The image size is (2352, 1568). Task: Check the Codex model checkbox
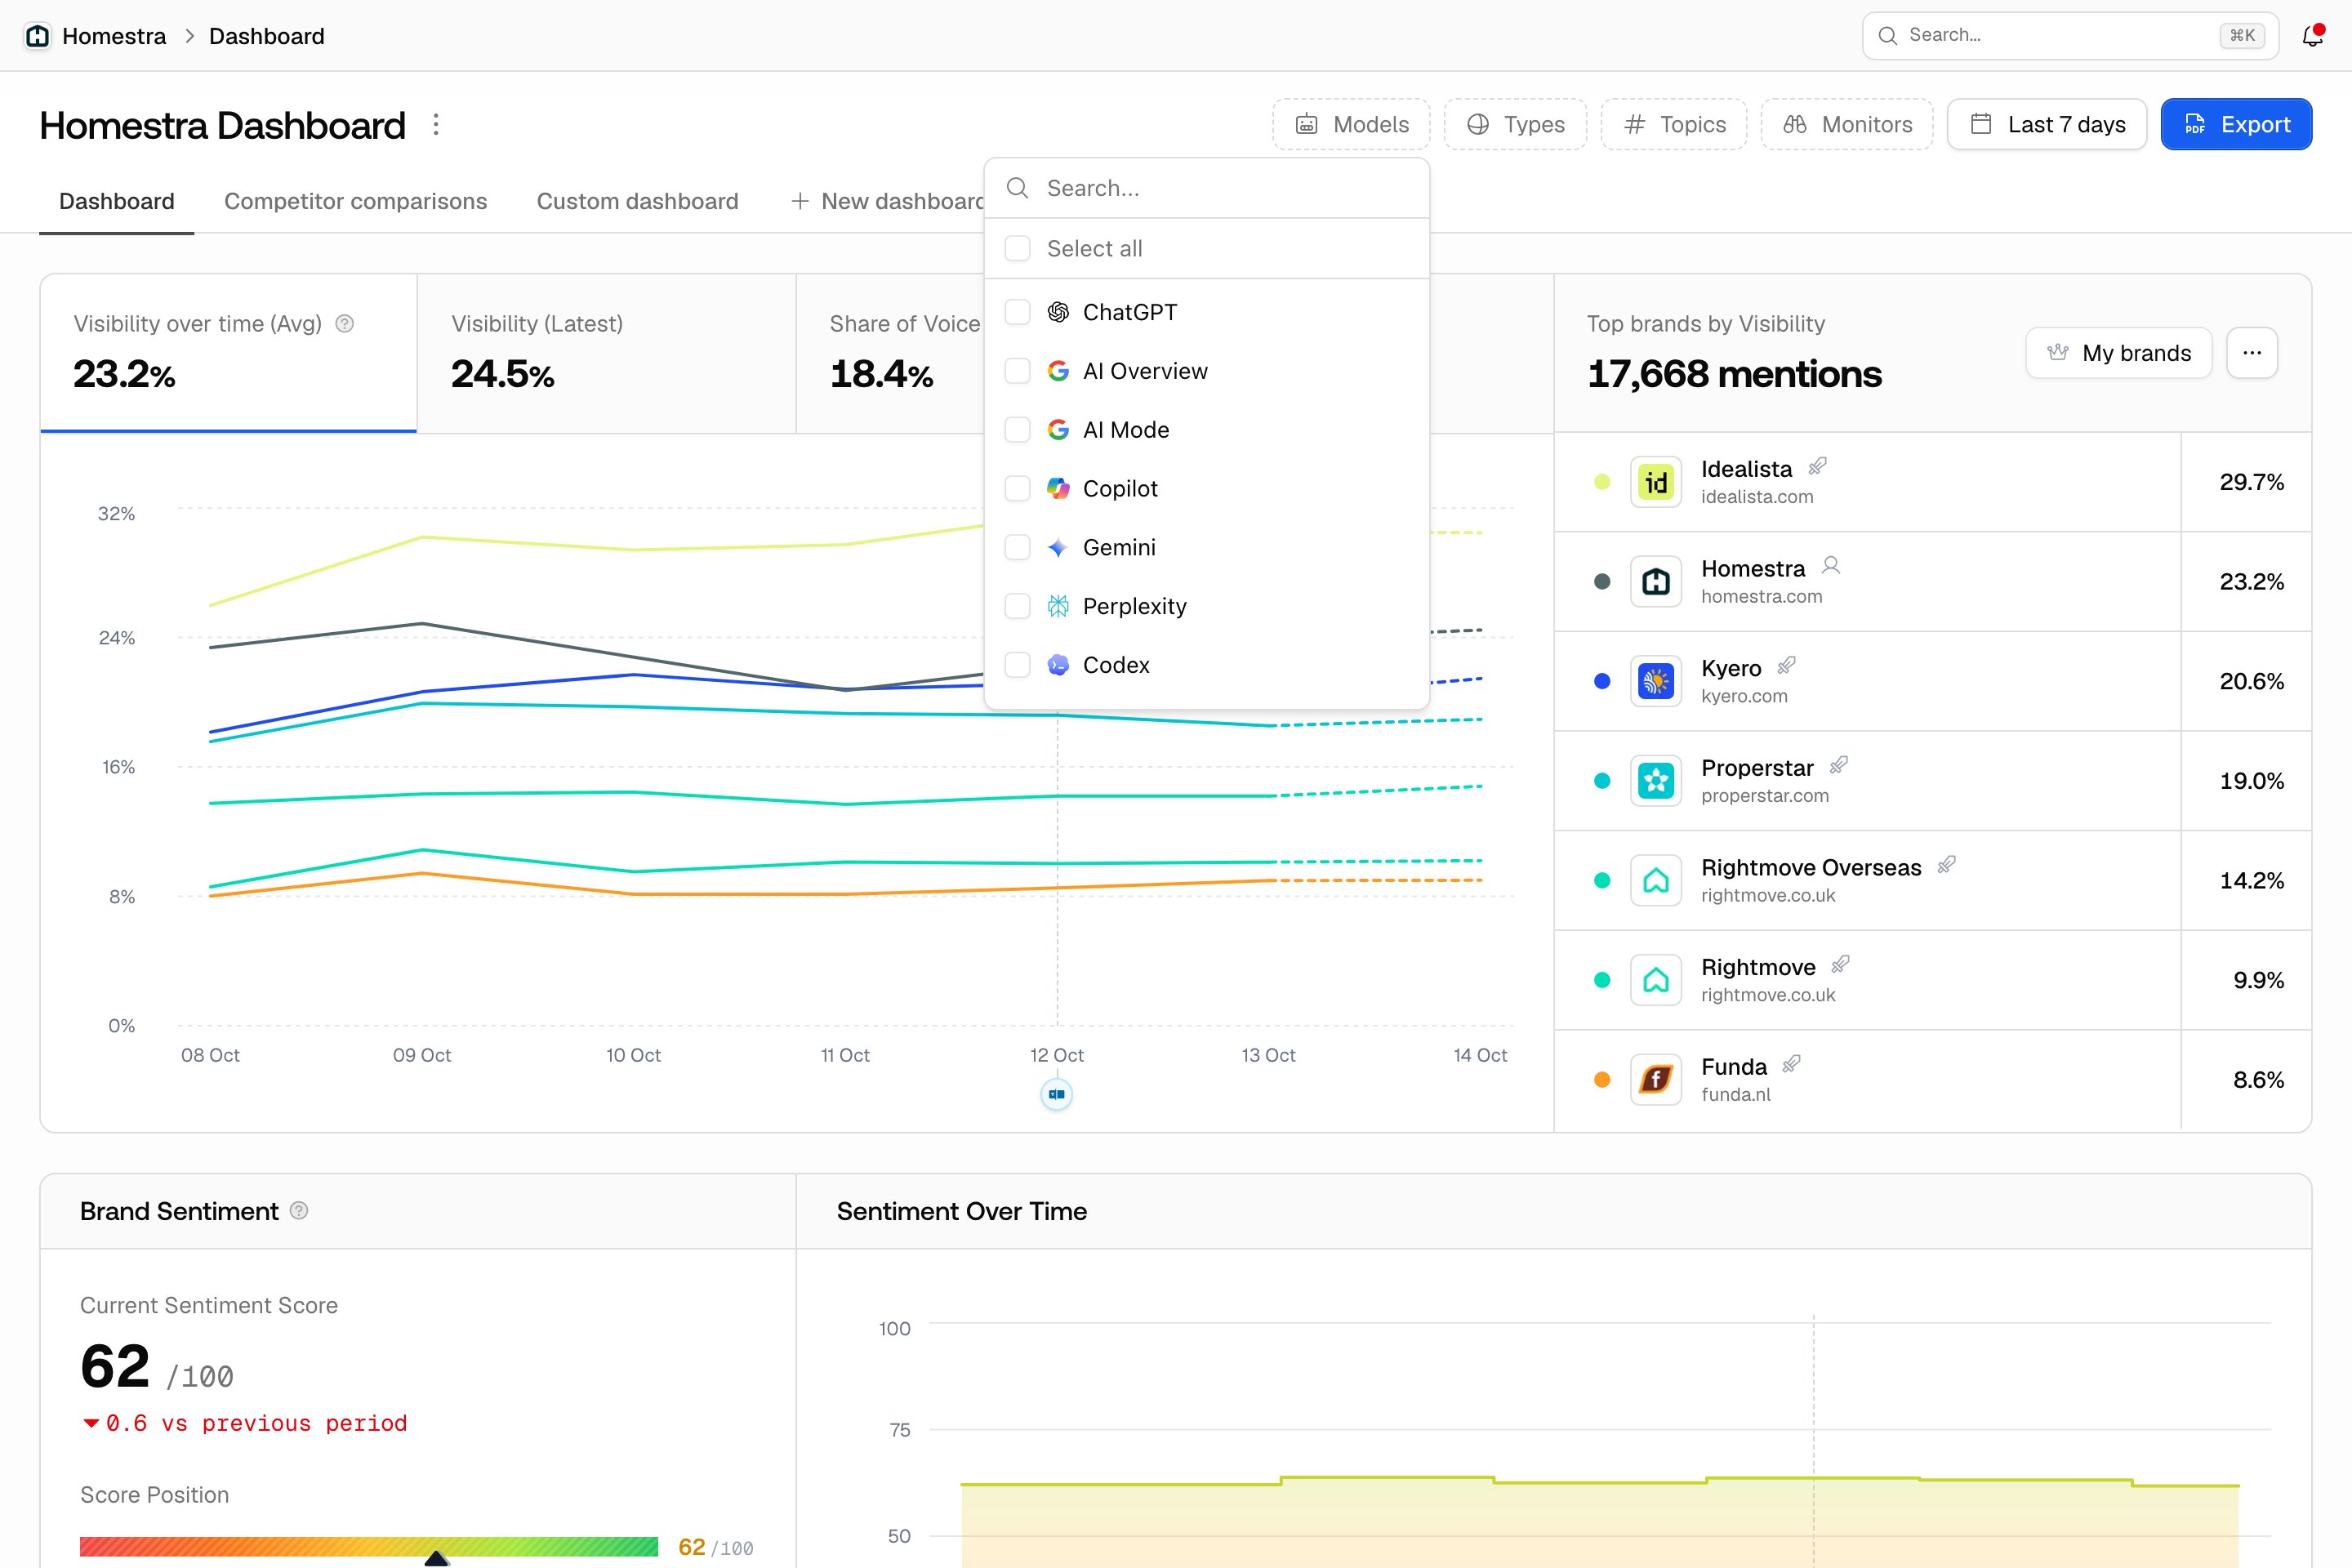click(x=1017, y=665)
